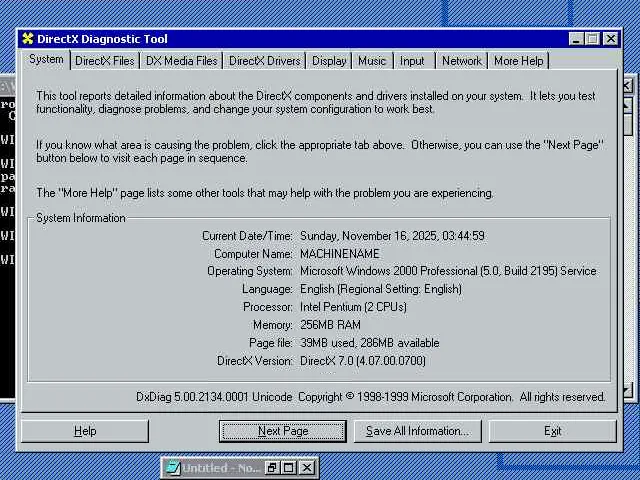Select the More Help tab
This screenshot has width=640, height=480.
point(518,61)
